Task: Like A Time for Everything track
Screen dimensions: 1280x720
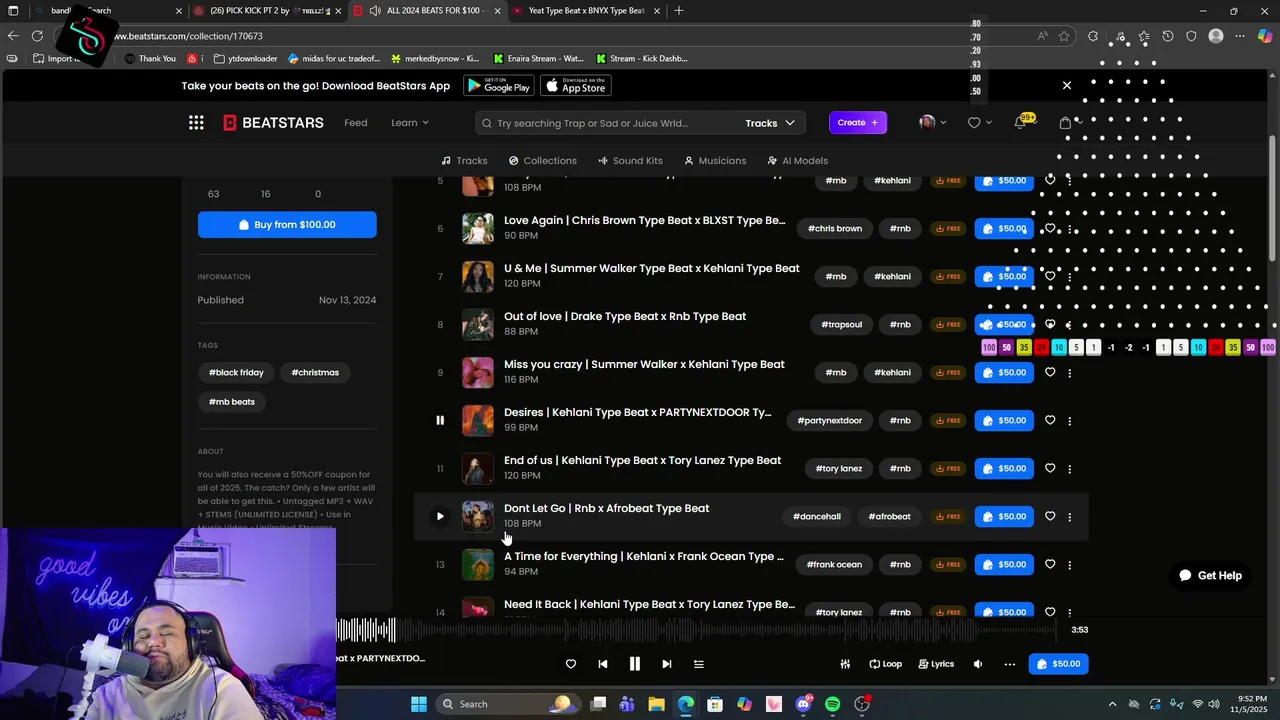Action: (x=1050, y=564)
